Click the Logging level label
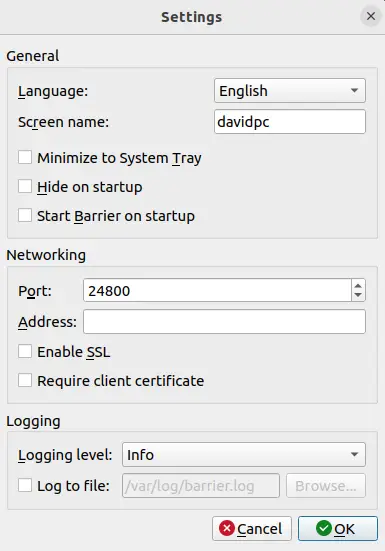The width and height of the screenshot is (385, 551). pos(65,455)
